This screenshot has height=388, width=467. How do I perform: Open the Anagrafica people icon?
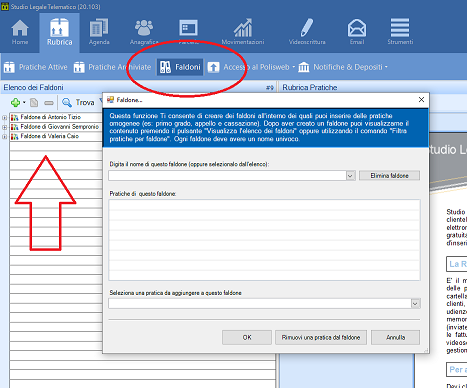click(x=144, y=28)
